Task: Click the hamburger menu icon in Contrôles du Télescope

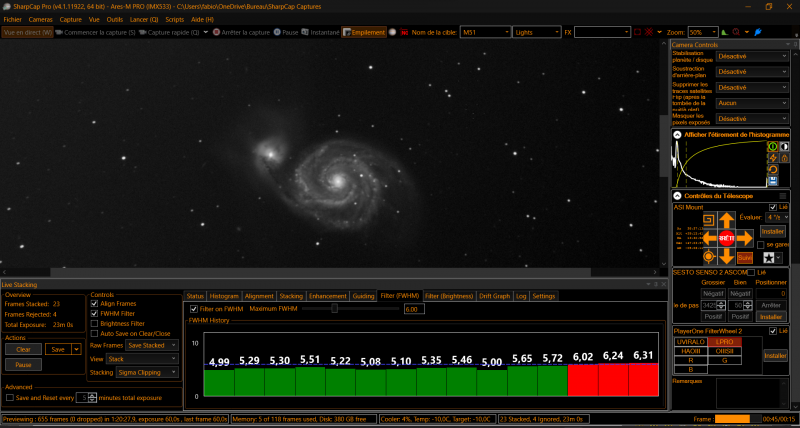Action: click(783, 196)
